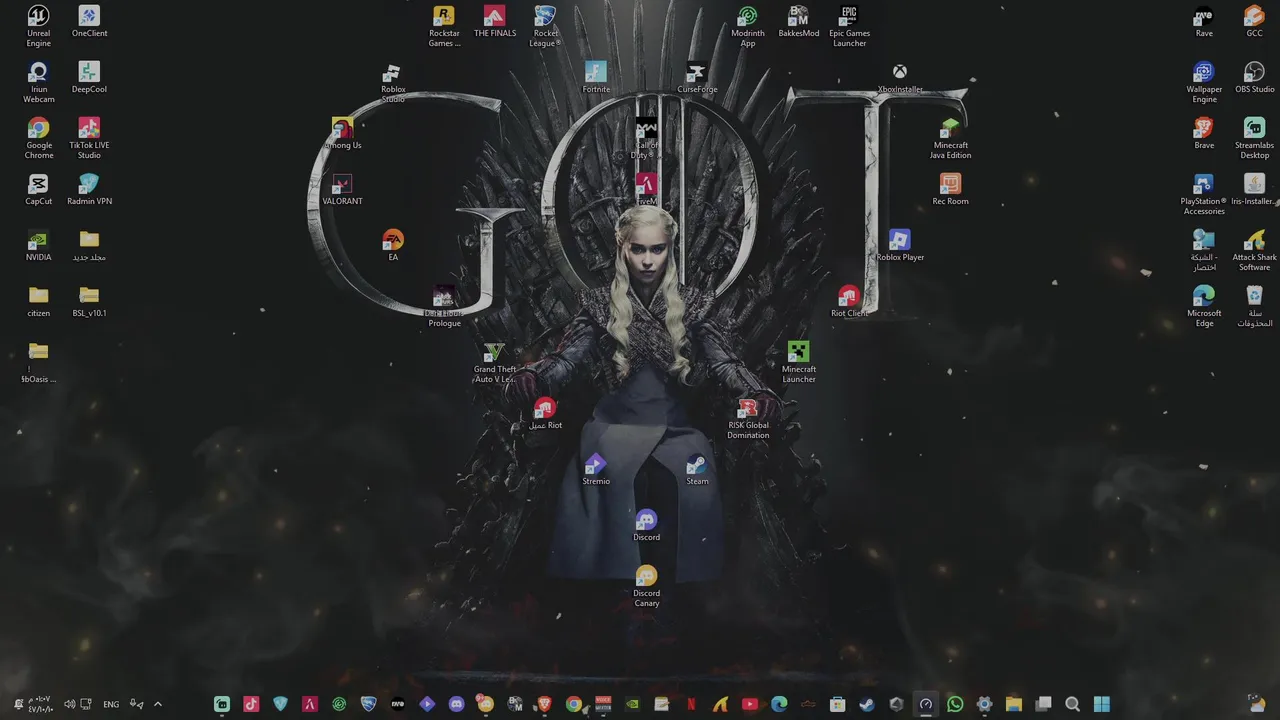
Task: Open the BakkesMod desktop shortcut
Action: pyautogui.click(x=798, y=22)
